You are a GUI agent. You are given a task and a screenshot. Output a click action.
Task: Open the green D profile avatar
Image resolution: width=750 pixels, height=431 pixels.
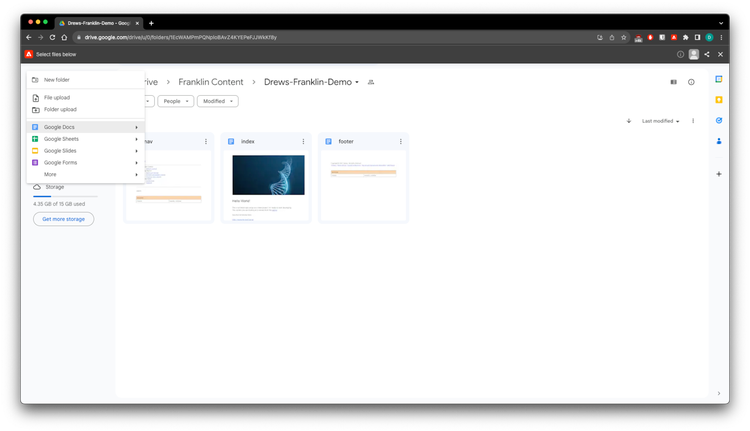(709, 37)
